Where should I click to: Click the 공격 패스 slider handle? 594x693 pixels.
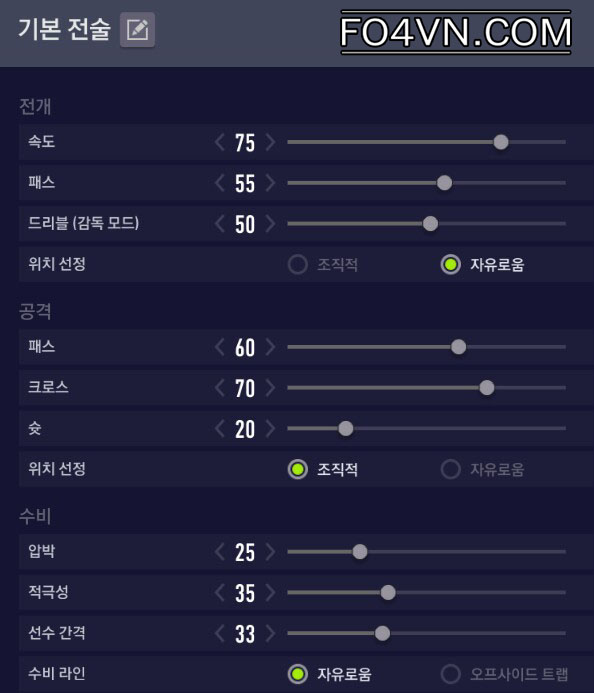point(459,347)
